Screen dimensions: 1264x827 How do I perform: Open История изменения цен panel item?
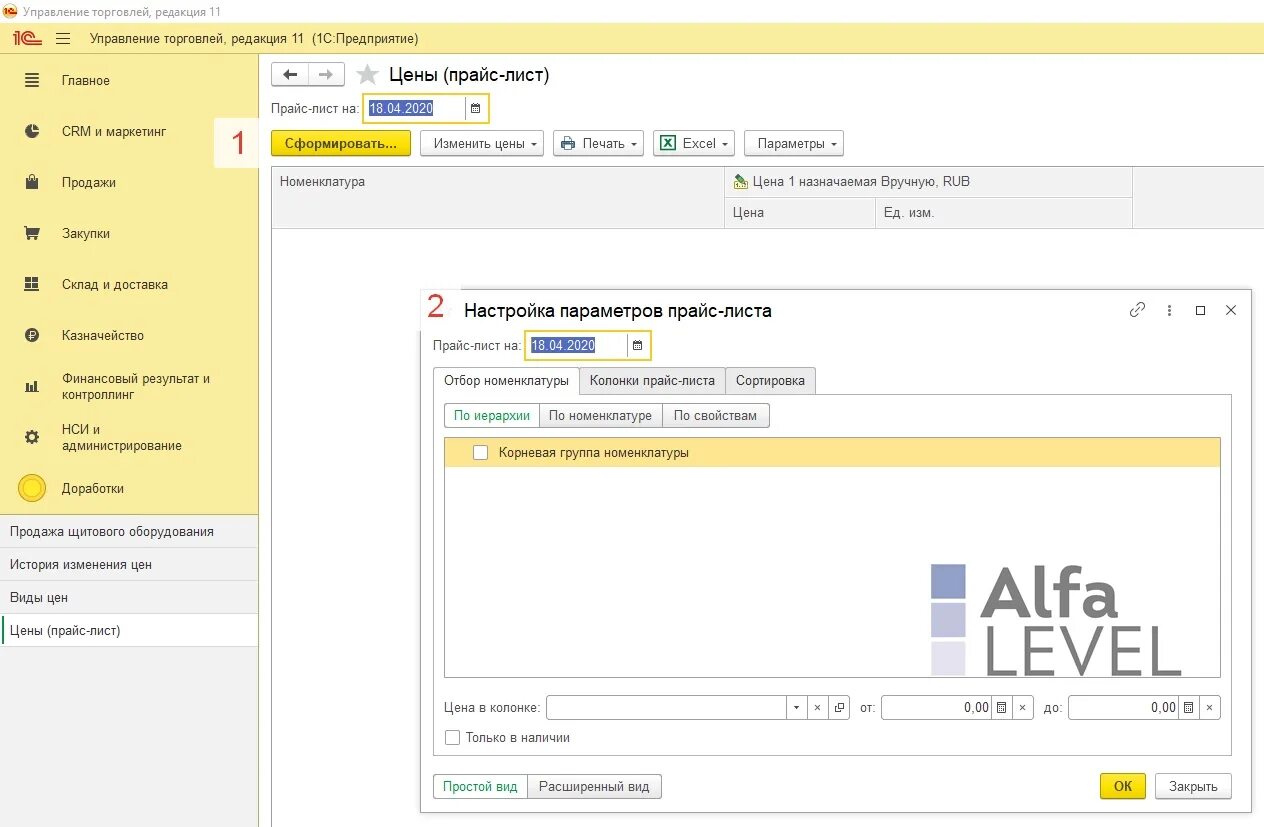tap(129, 564)
